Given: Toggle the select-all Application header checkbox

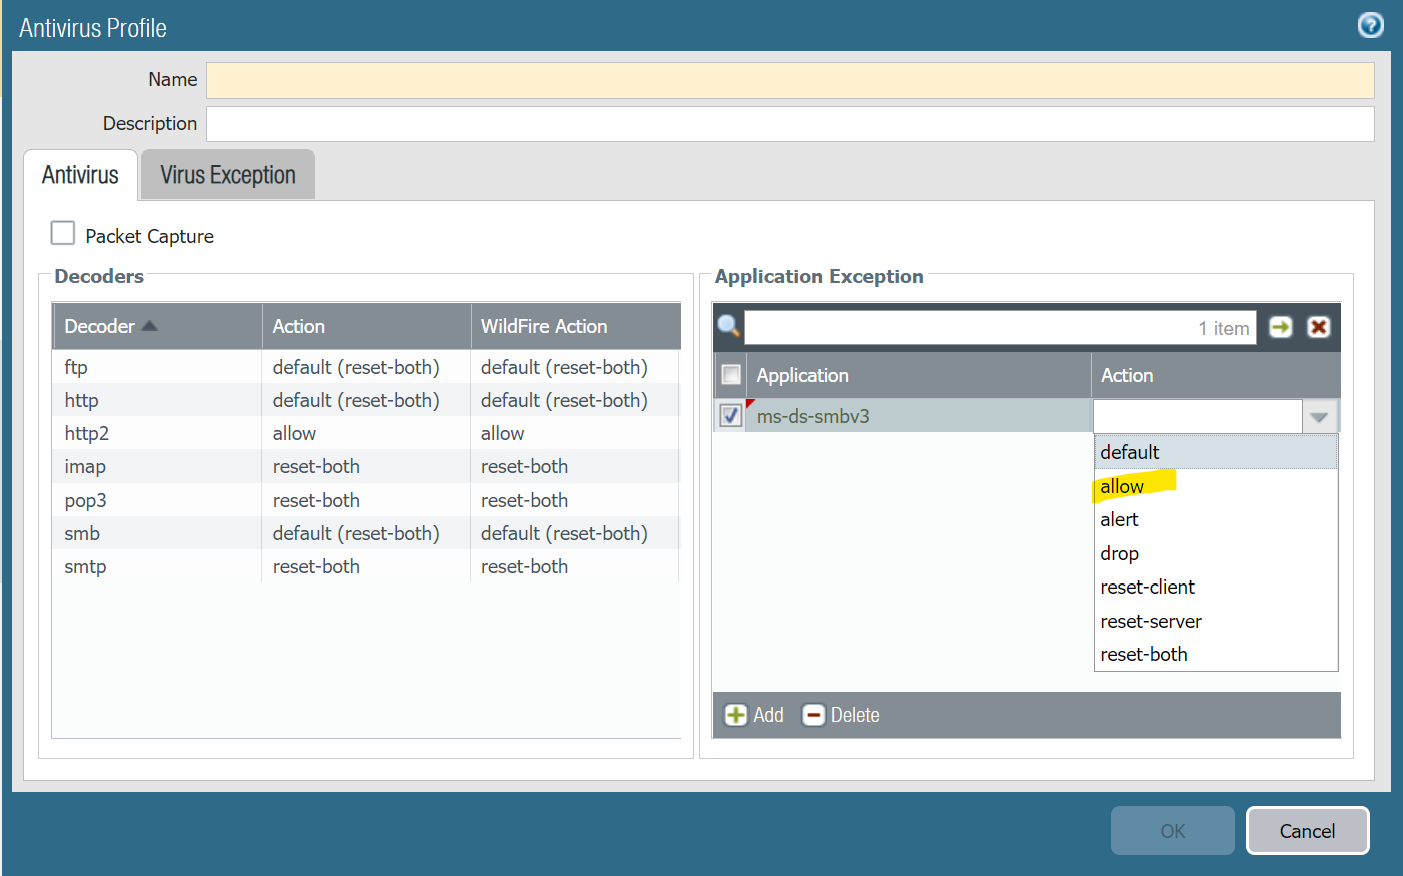Looking at the screenshot, I should coord(731,375).
